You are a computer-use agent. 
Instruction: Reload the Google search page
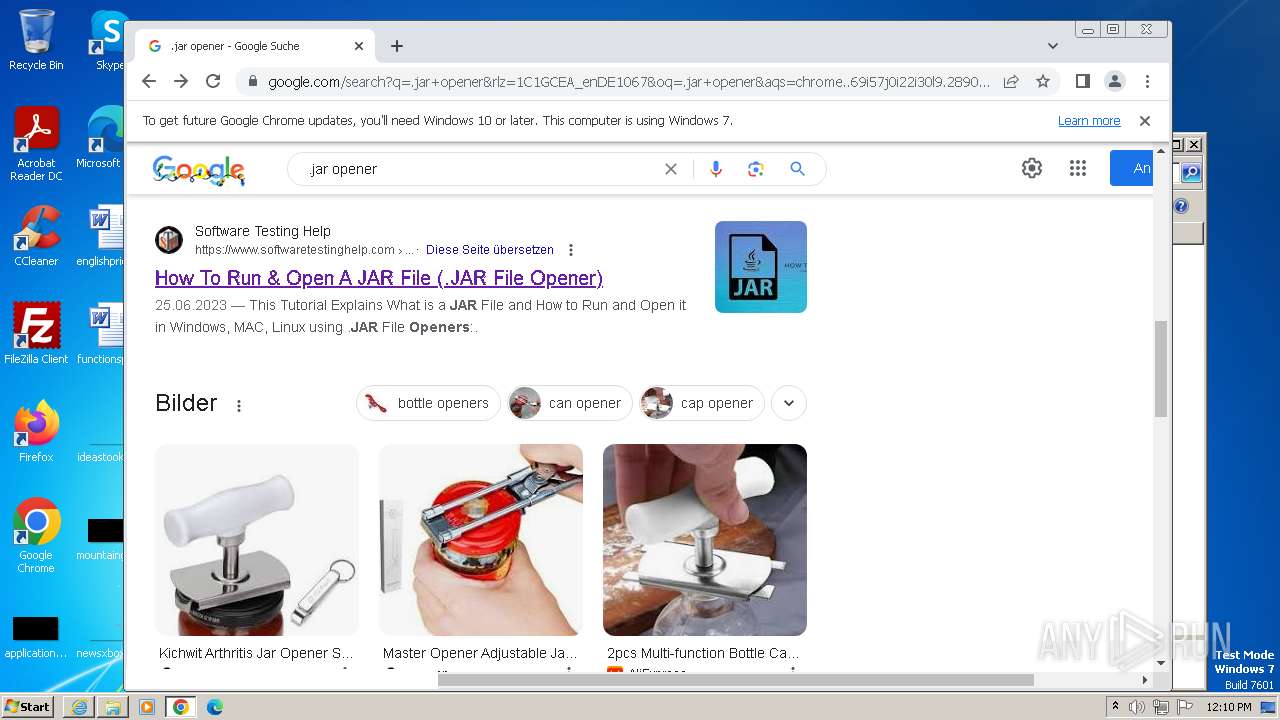[x=213, y=81]
